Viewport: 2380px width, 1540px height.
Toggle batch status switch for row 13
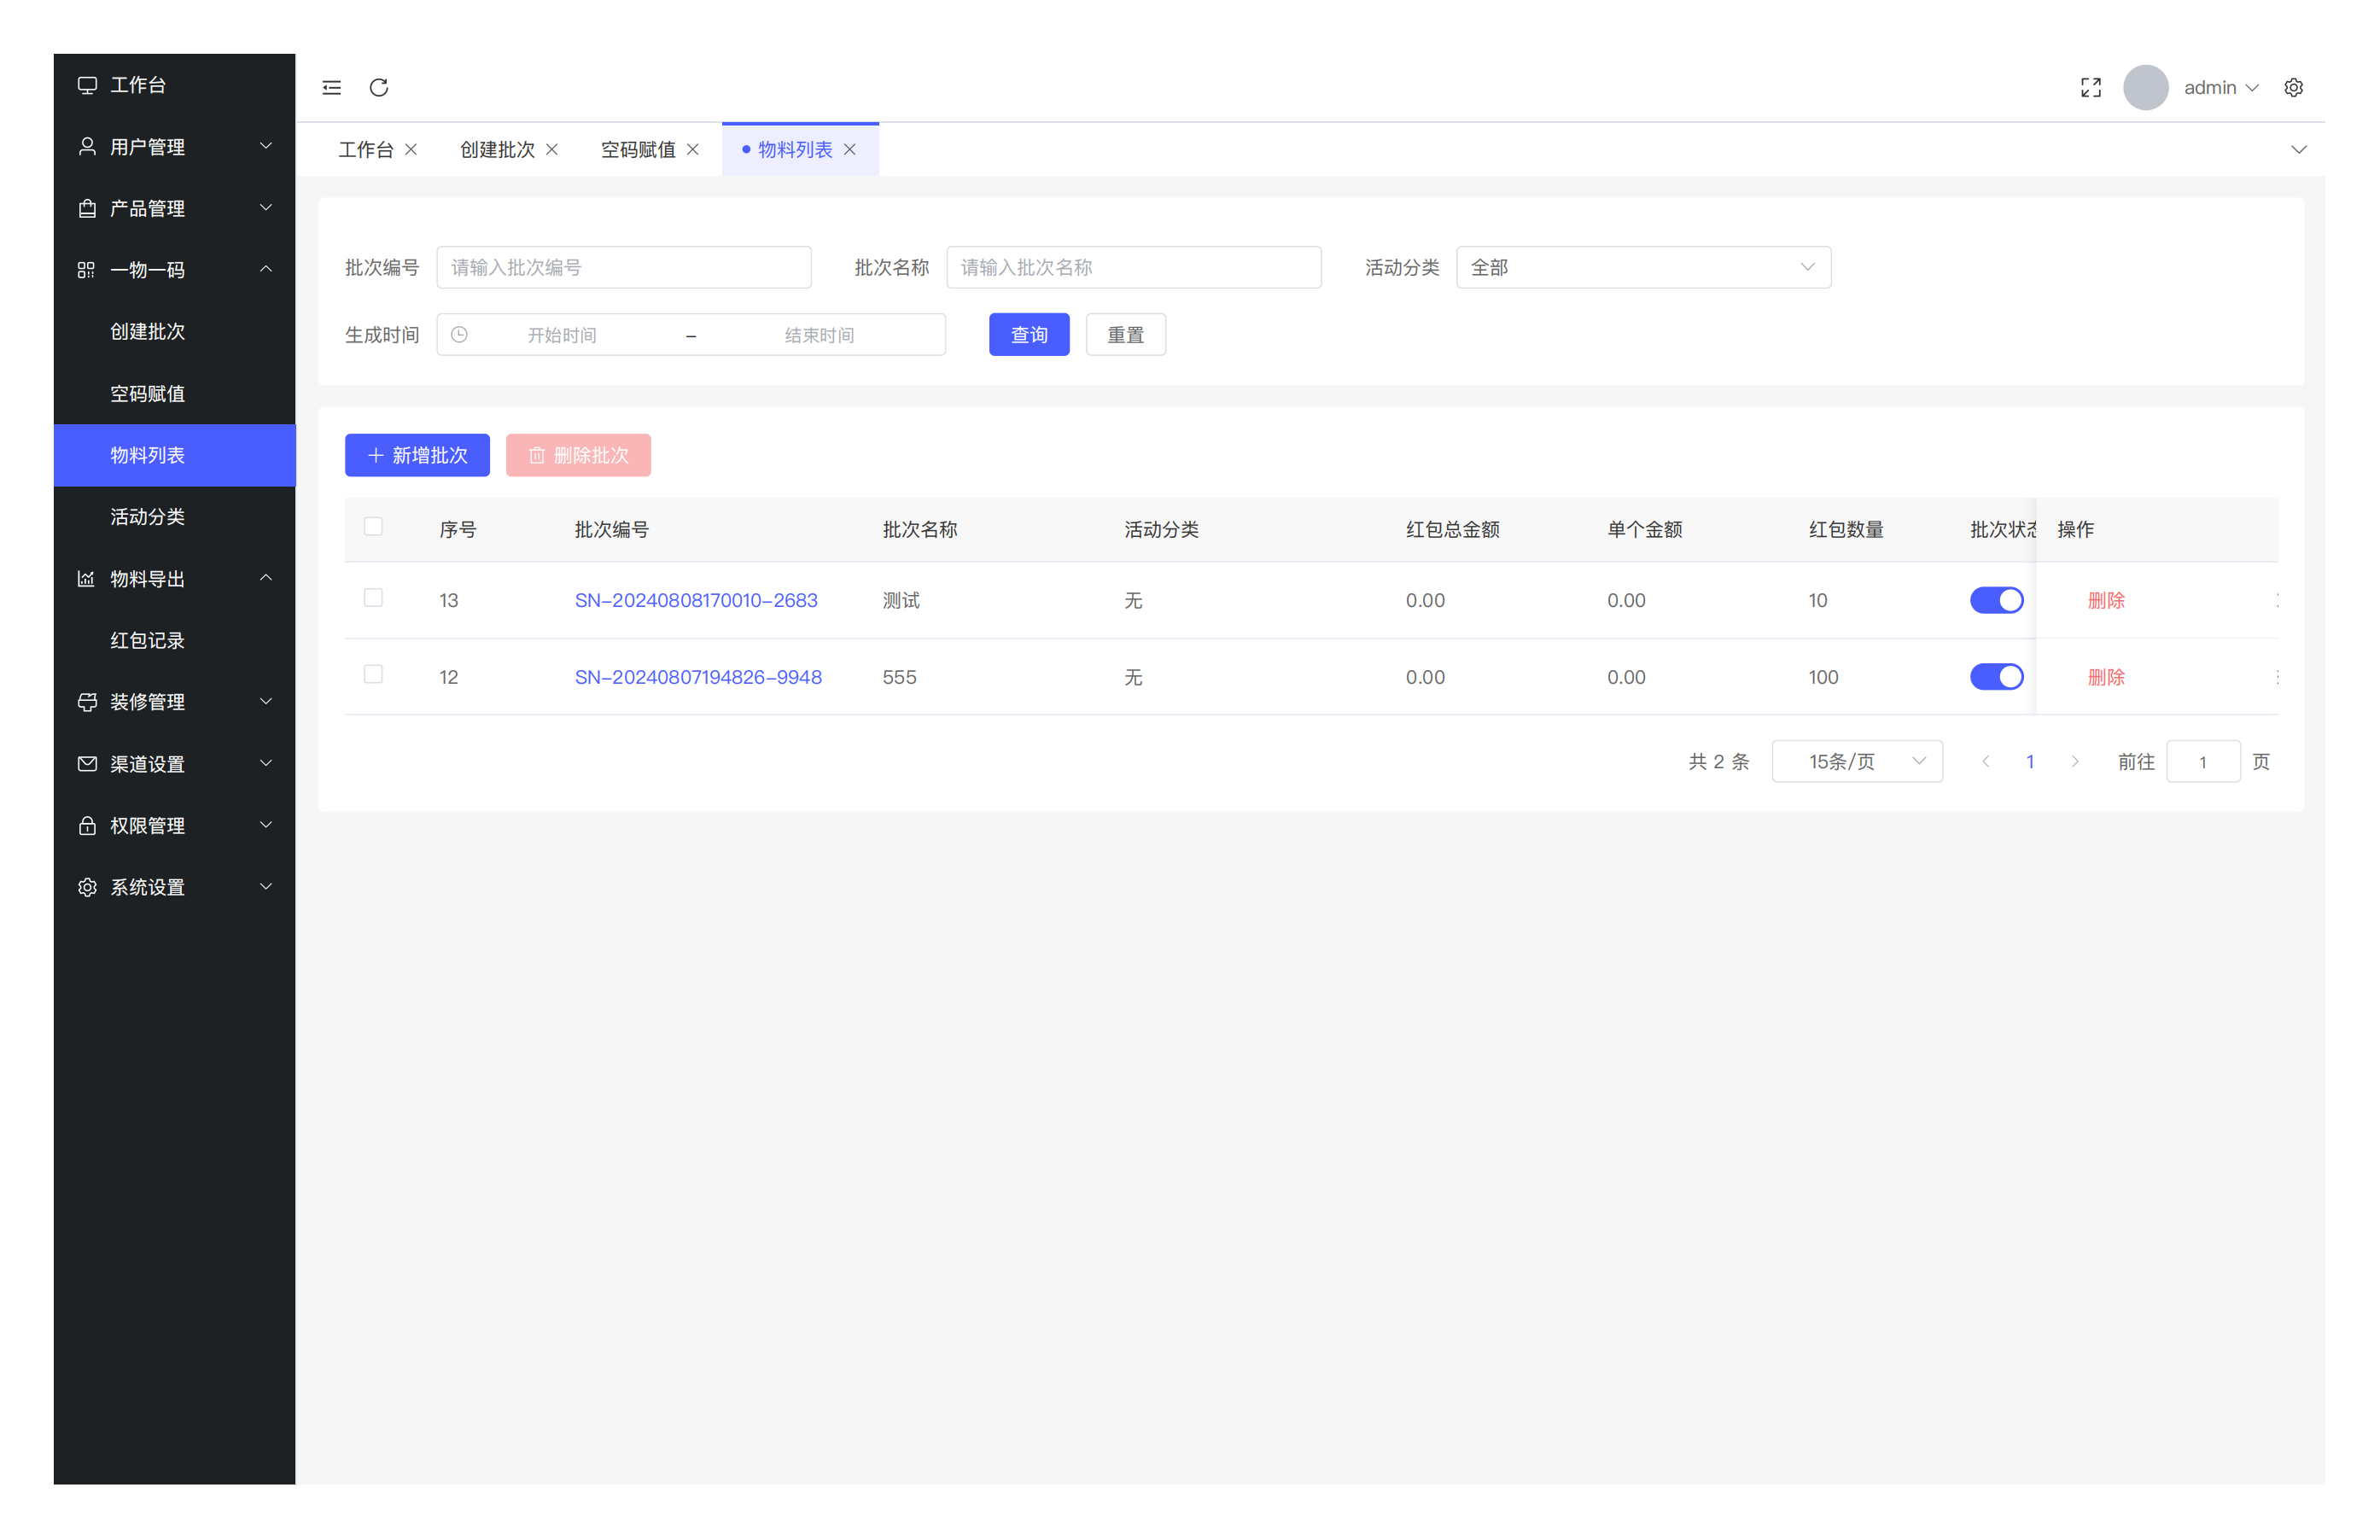(x=1996, y=600)
